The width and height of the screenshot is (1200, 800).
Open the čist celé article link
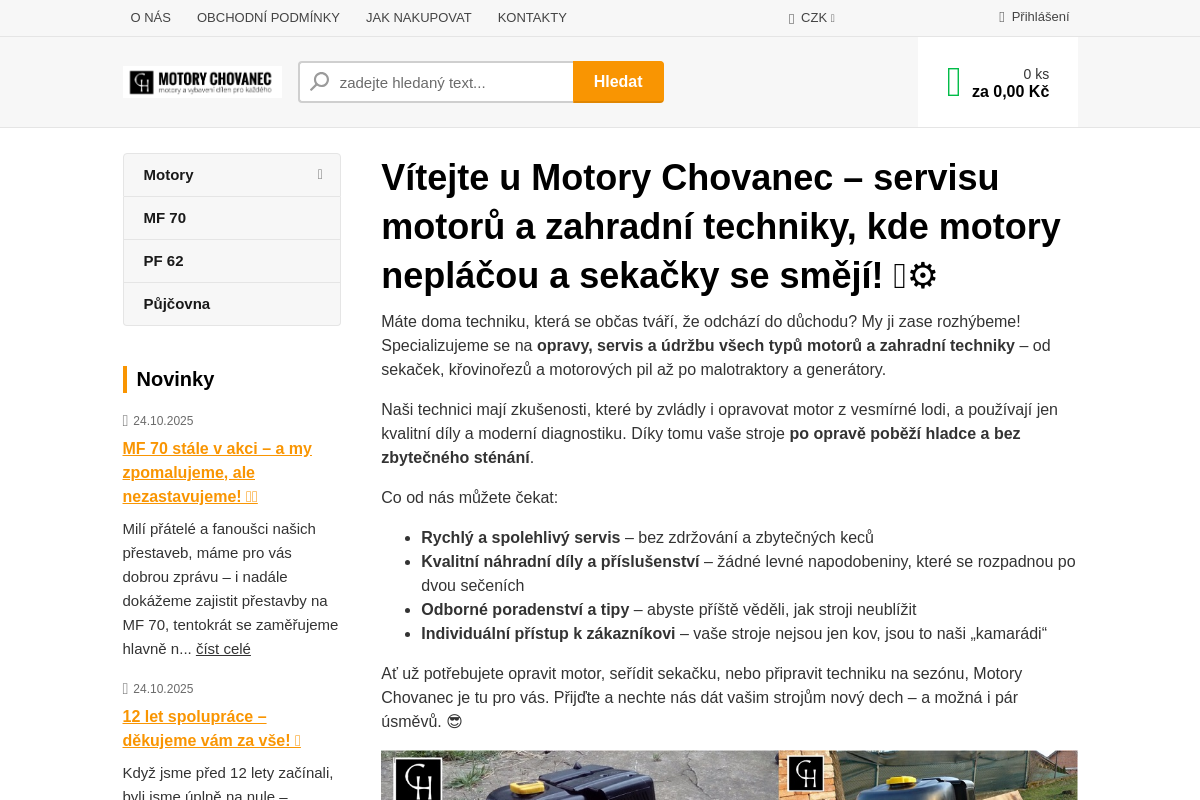point(223,648)
